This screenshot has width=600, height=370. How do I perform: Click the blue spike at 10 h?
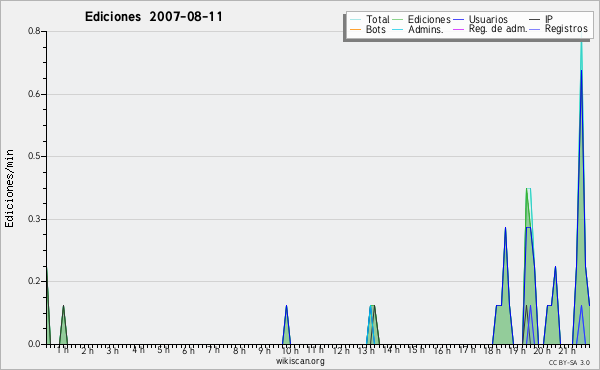pyautogui.click(x=286, y=325)
